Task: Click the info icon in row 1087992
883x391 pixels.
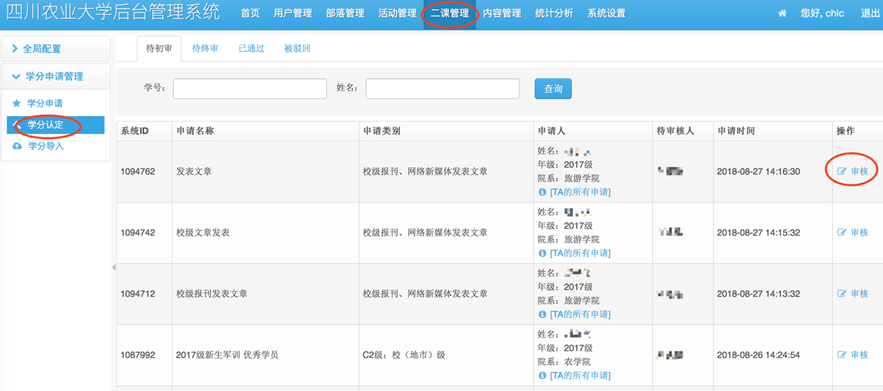Action: tap(542, 375)
